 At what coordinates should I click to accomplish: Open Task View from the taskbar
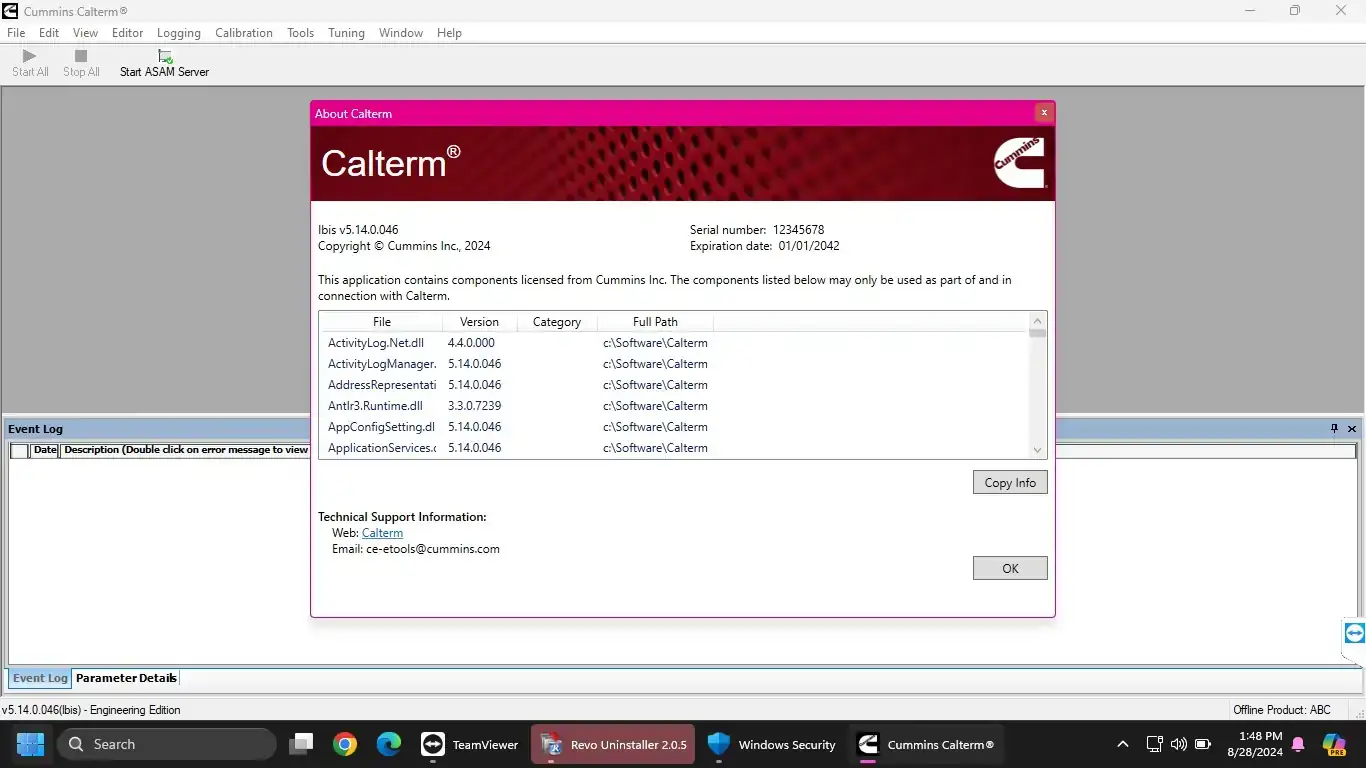[x=301, y=744]
